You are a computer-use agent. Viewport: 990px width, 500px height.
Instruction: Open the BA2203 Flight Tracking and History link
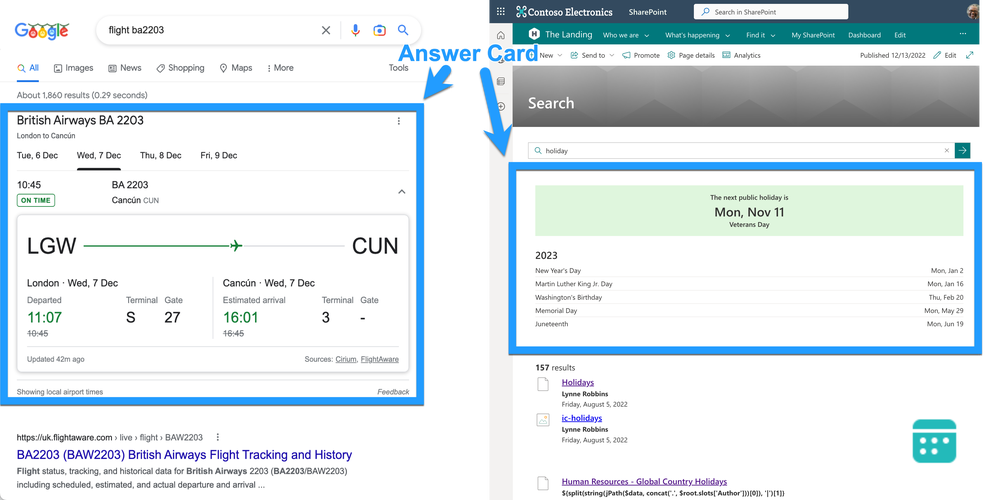(x=184, y=455)
